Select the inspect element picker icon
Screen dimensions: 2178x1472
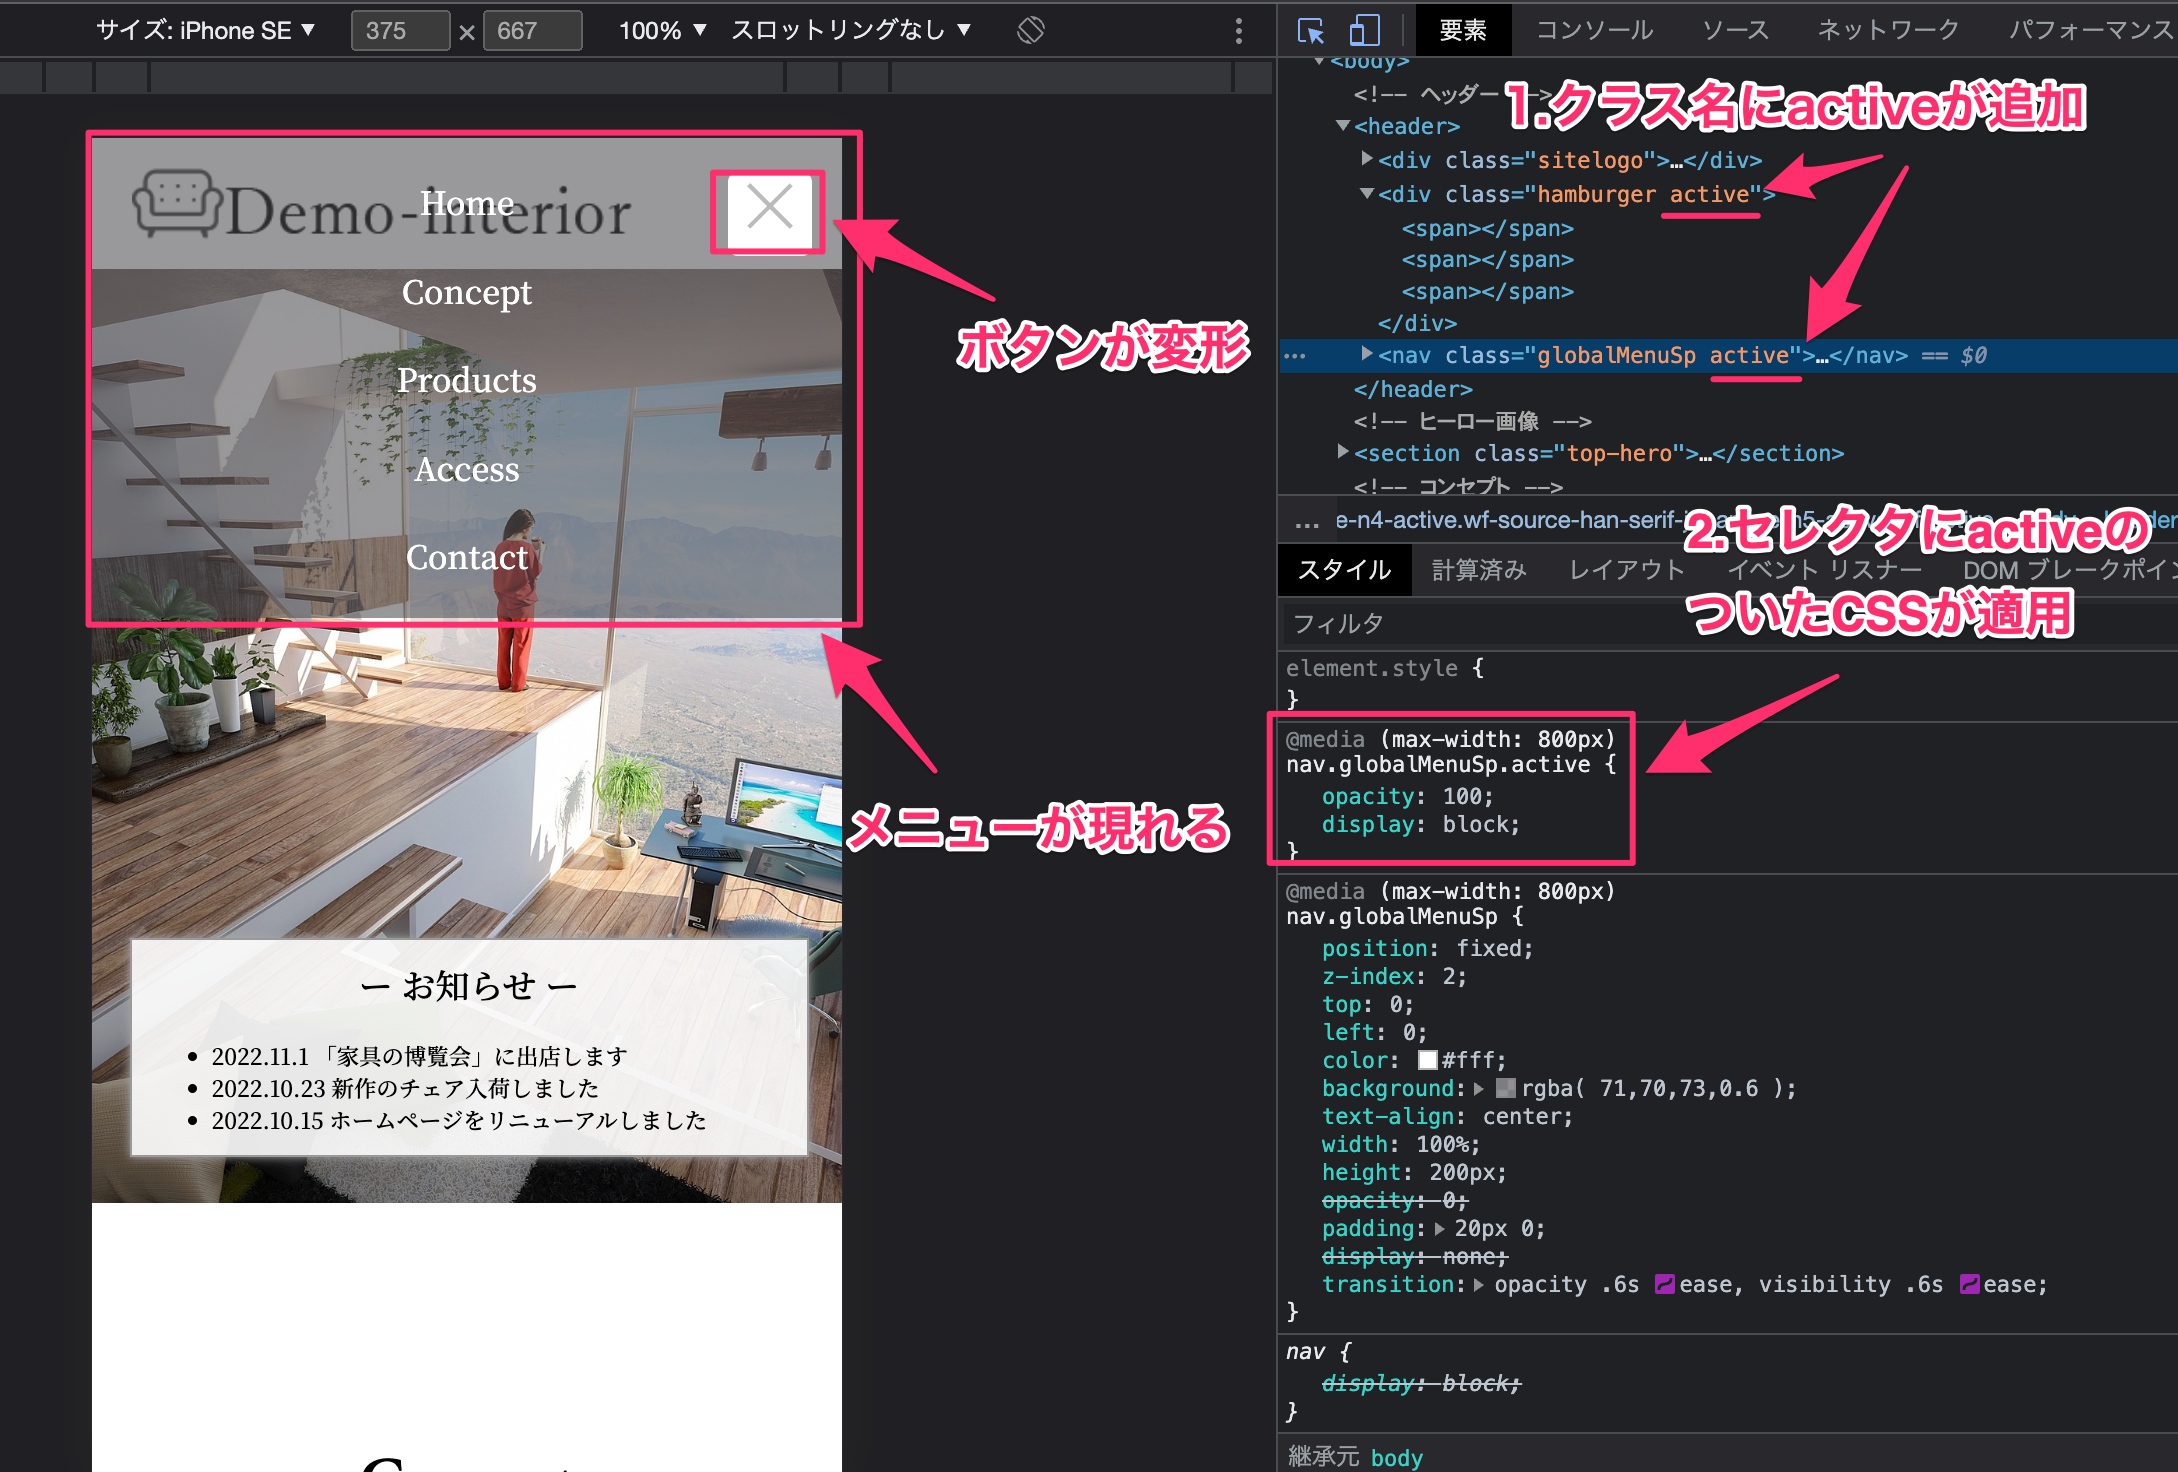coord(1310,30)
